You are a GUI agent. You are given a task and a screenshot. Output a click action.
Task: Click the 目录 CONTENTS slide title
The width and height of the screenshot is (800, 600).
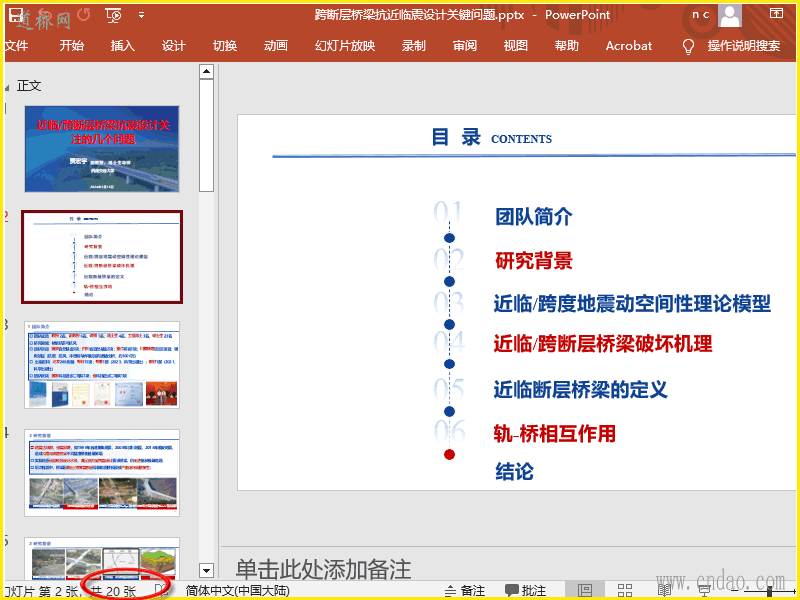(x=492, y=138)
